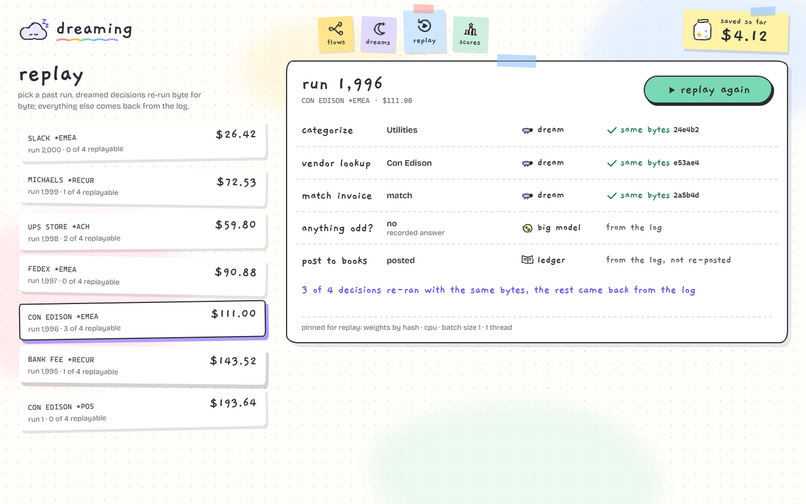Open the scores sticky-note tab
The width and height of the screenshot is (806, 504).
470,34
